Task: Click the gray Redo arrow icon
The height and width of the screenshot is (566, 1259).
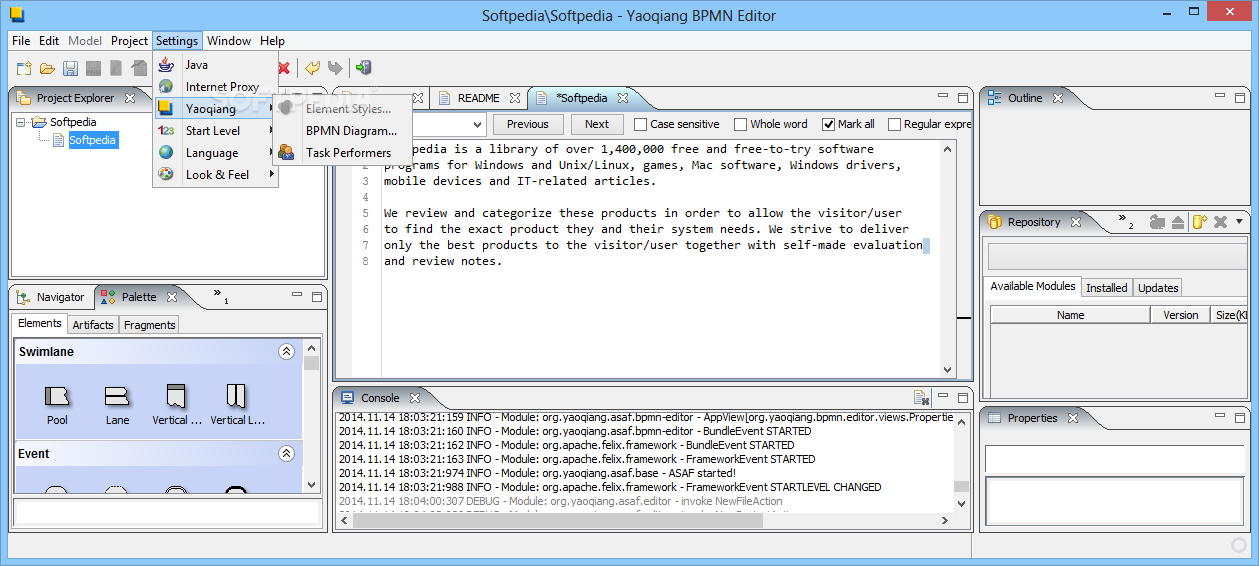Action: [335, 68]
